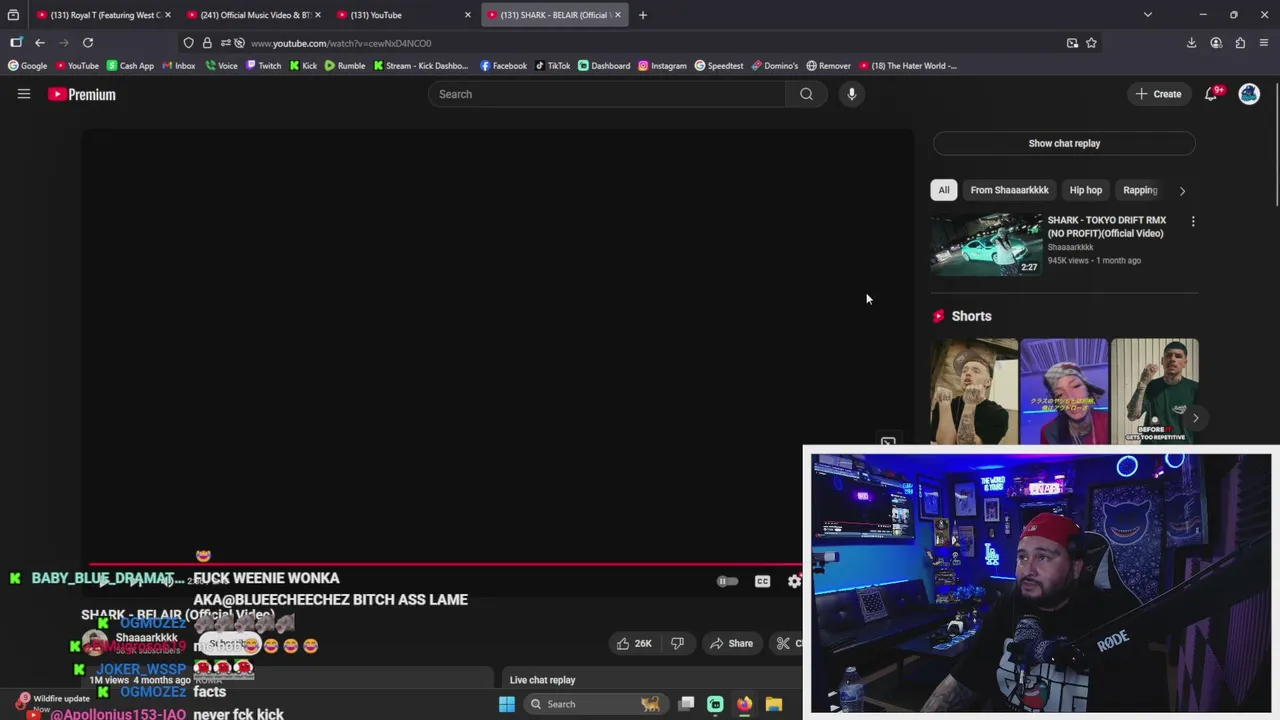Toggle the autoplay switch in the player
Screen dimensions: 1280x720
(x=727, y=581)
